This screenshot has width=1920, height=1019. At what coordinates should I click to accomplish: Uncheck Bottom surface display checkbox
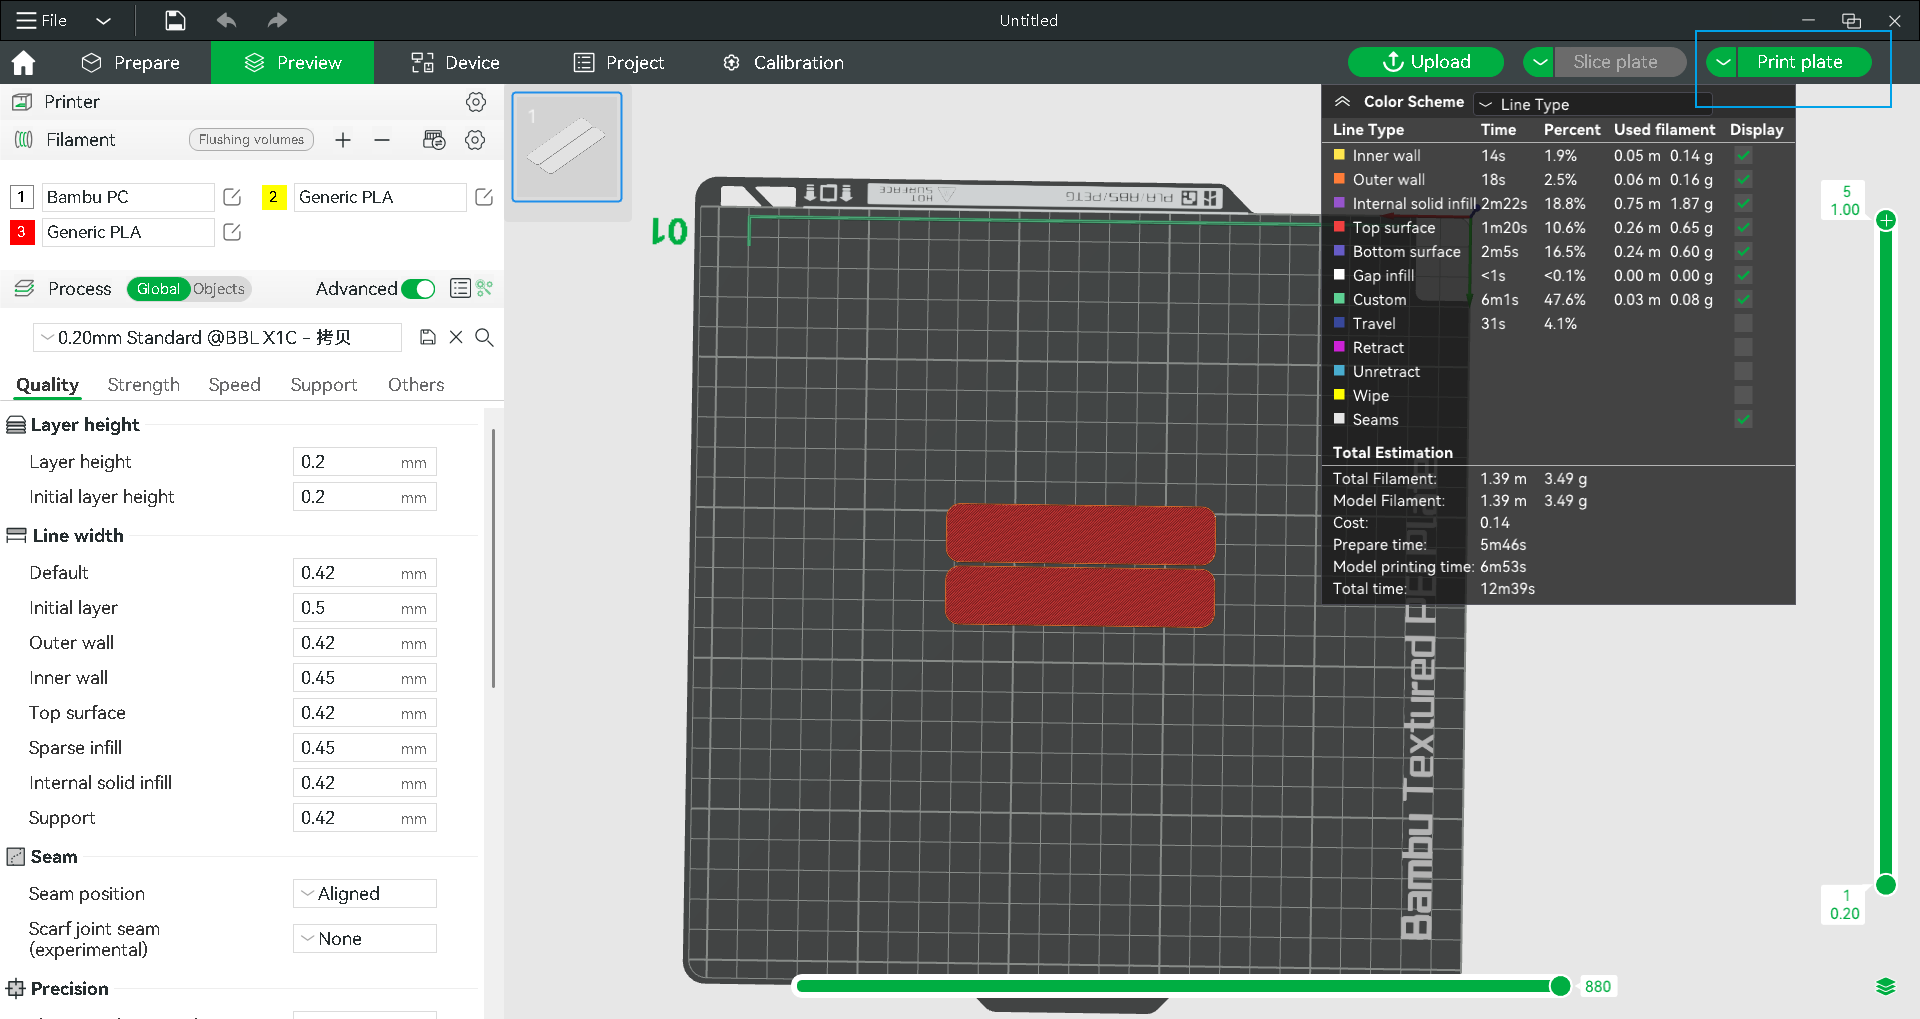pos(1743,252)
